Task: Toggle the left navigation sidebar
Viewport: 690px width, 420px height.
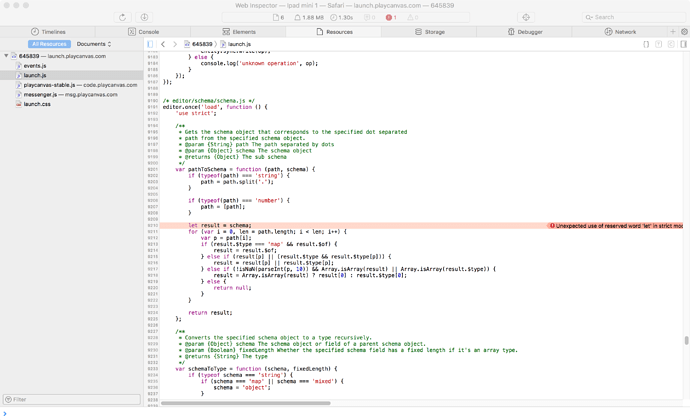Action: coord(150,44)
